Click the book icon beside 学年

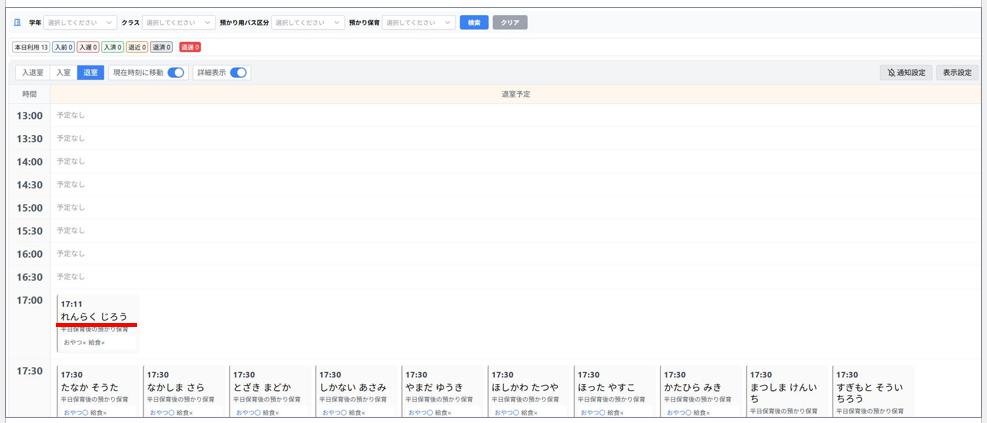[x=17, y=22]
